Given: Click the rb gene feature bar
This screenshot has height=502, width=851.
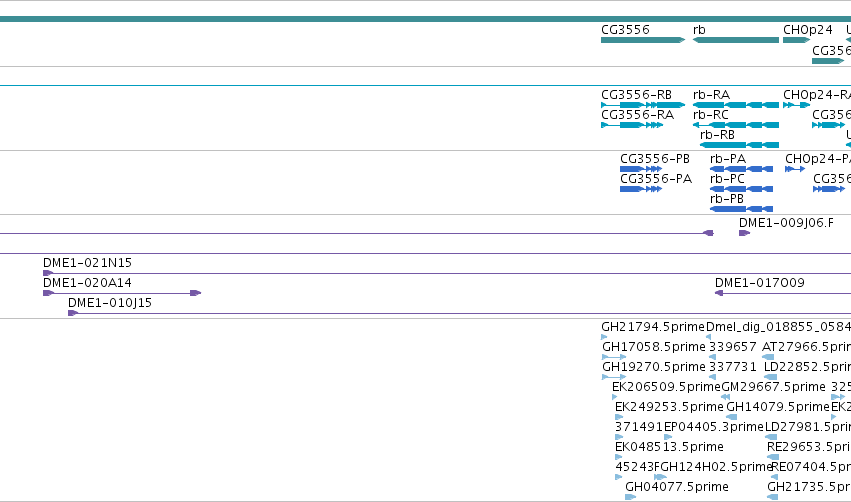Looking at the screenshot, I should point(736,40).
